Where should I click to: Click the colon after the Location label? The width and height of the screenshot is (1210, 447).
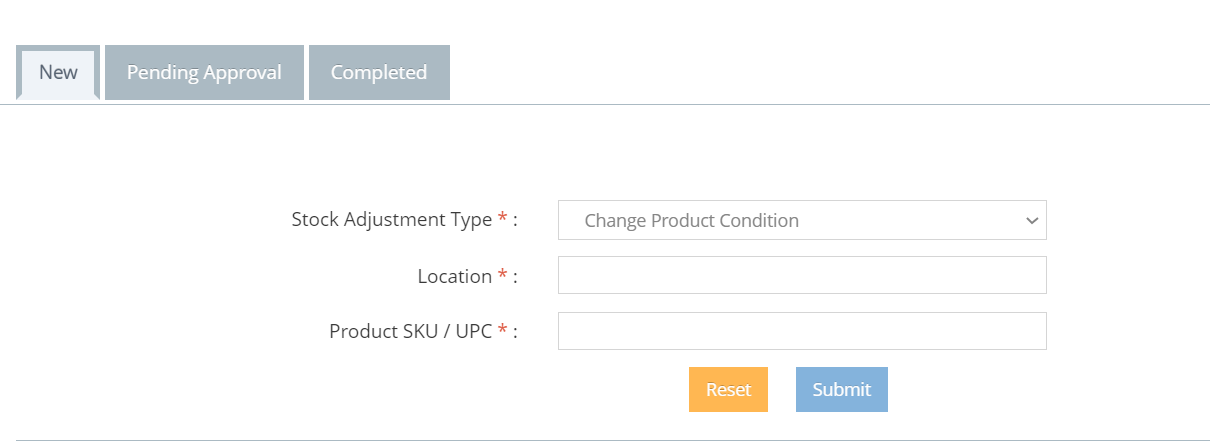(x=515, y=277)
